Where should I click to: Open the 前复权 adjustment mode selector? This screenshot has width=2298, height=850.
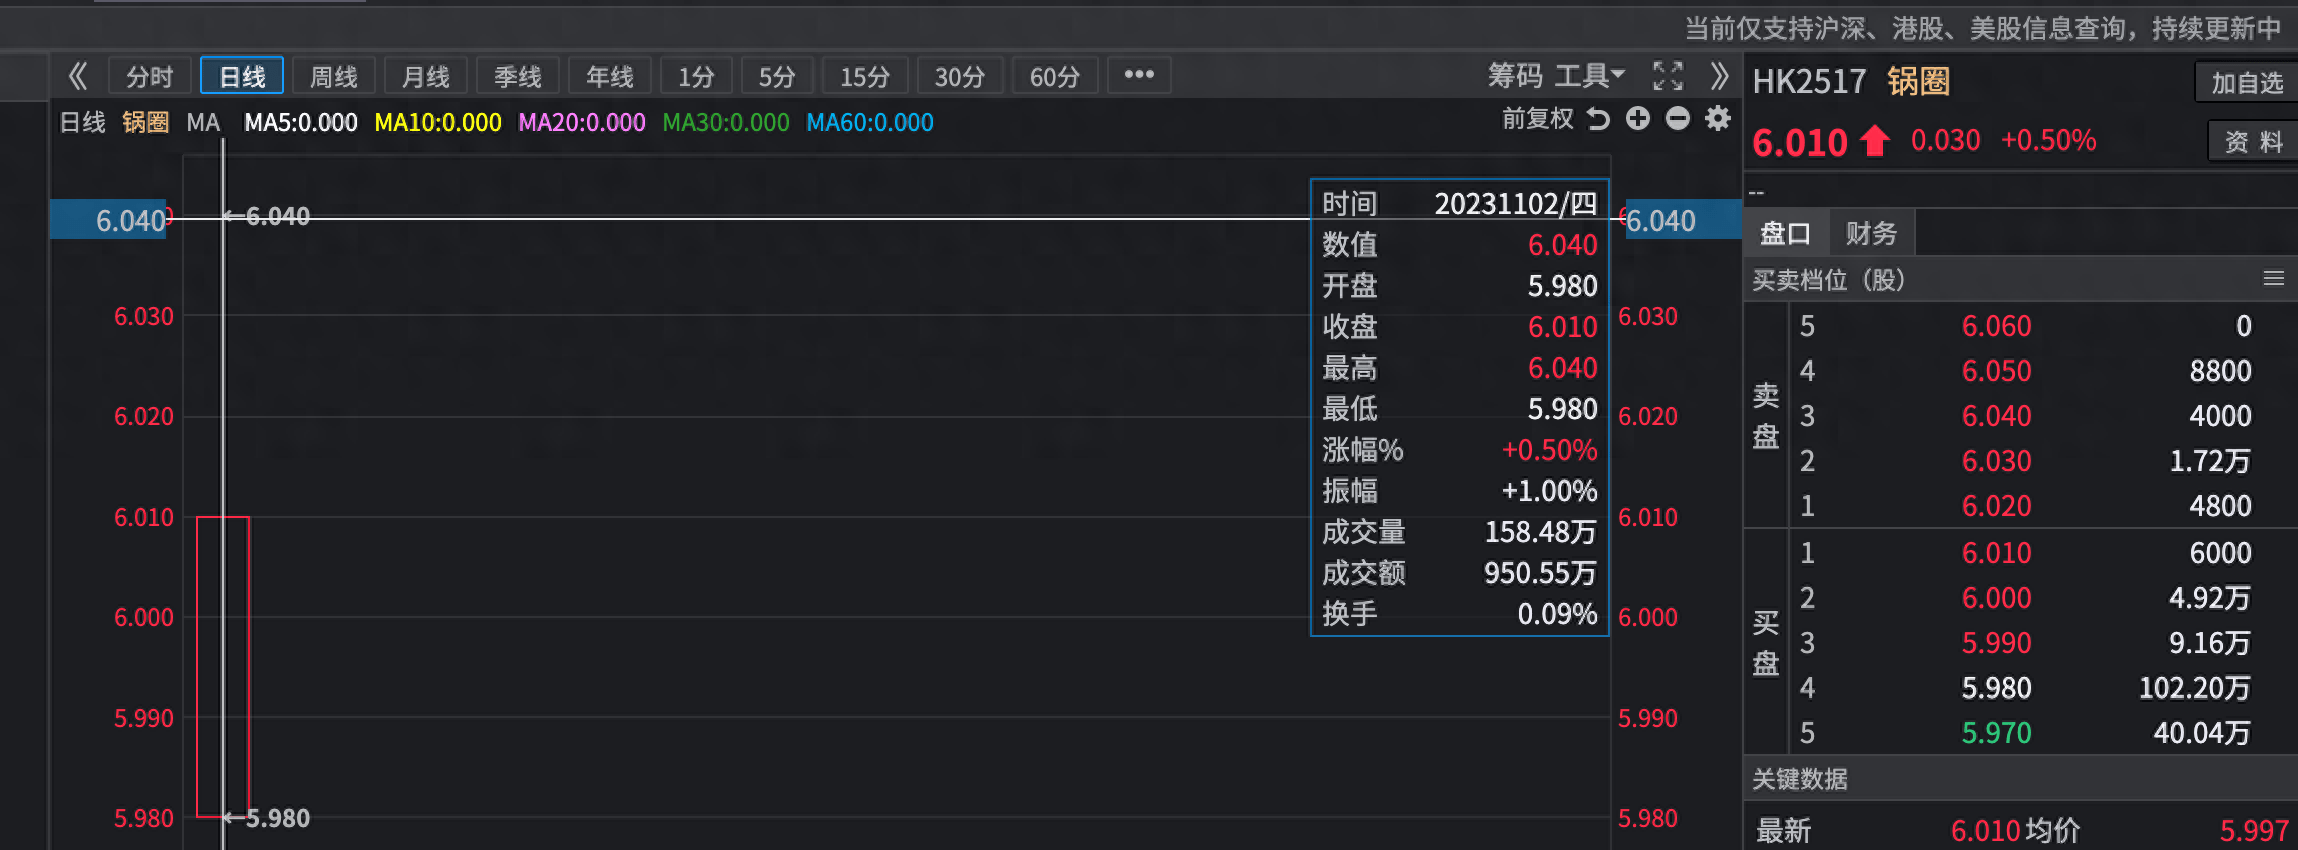pyautogui.click(x=1537, y=120)
